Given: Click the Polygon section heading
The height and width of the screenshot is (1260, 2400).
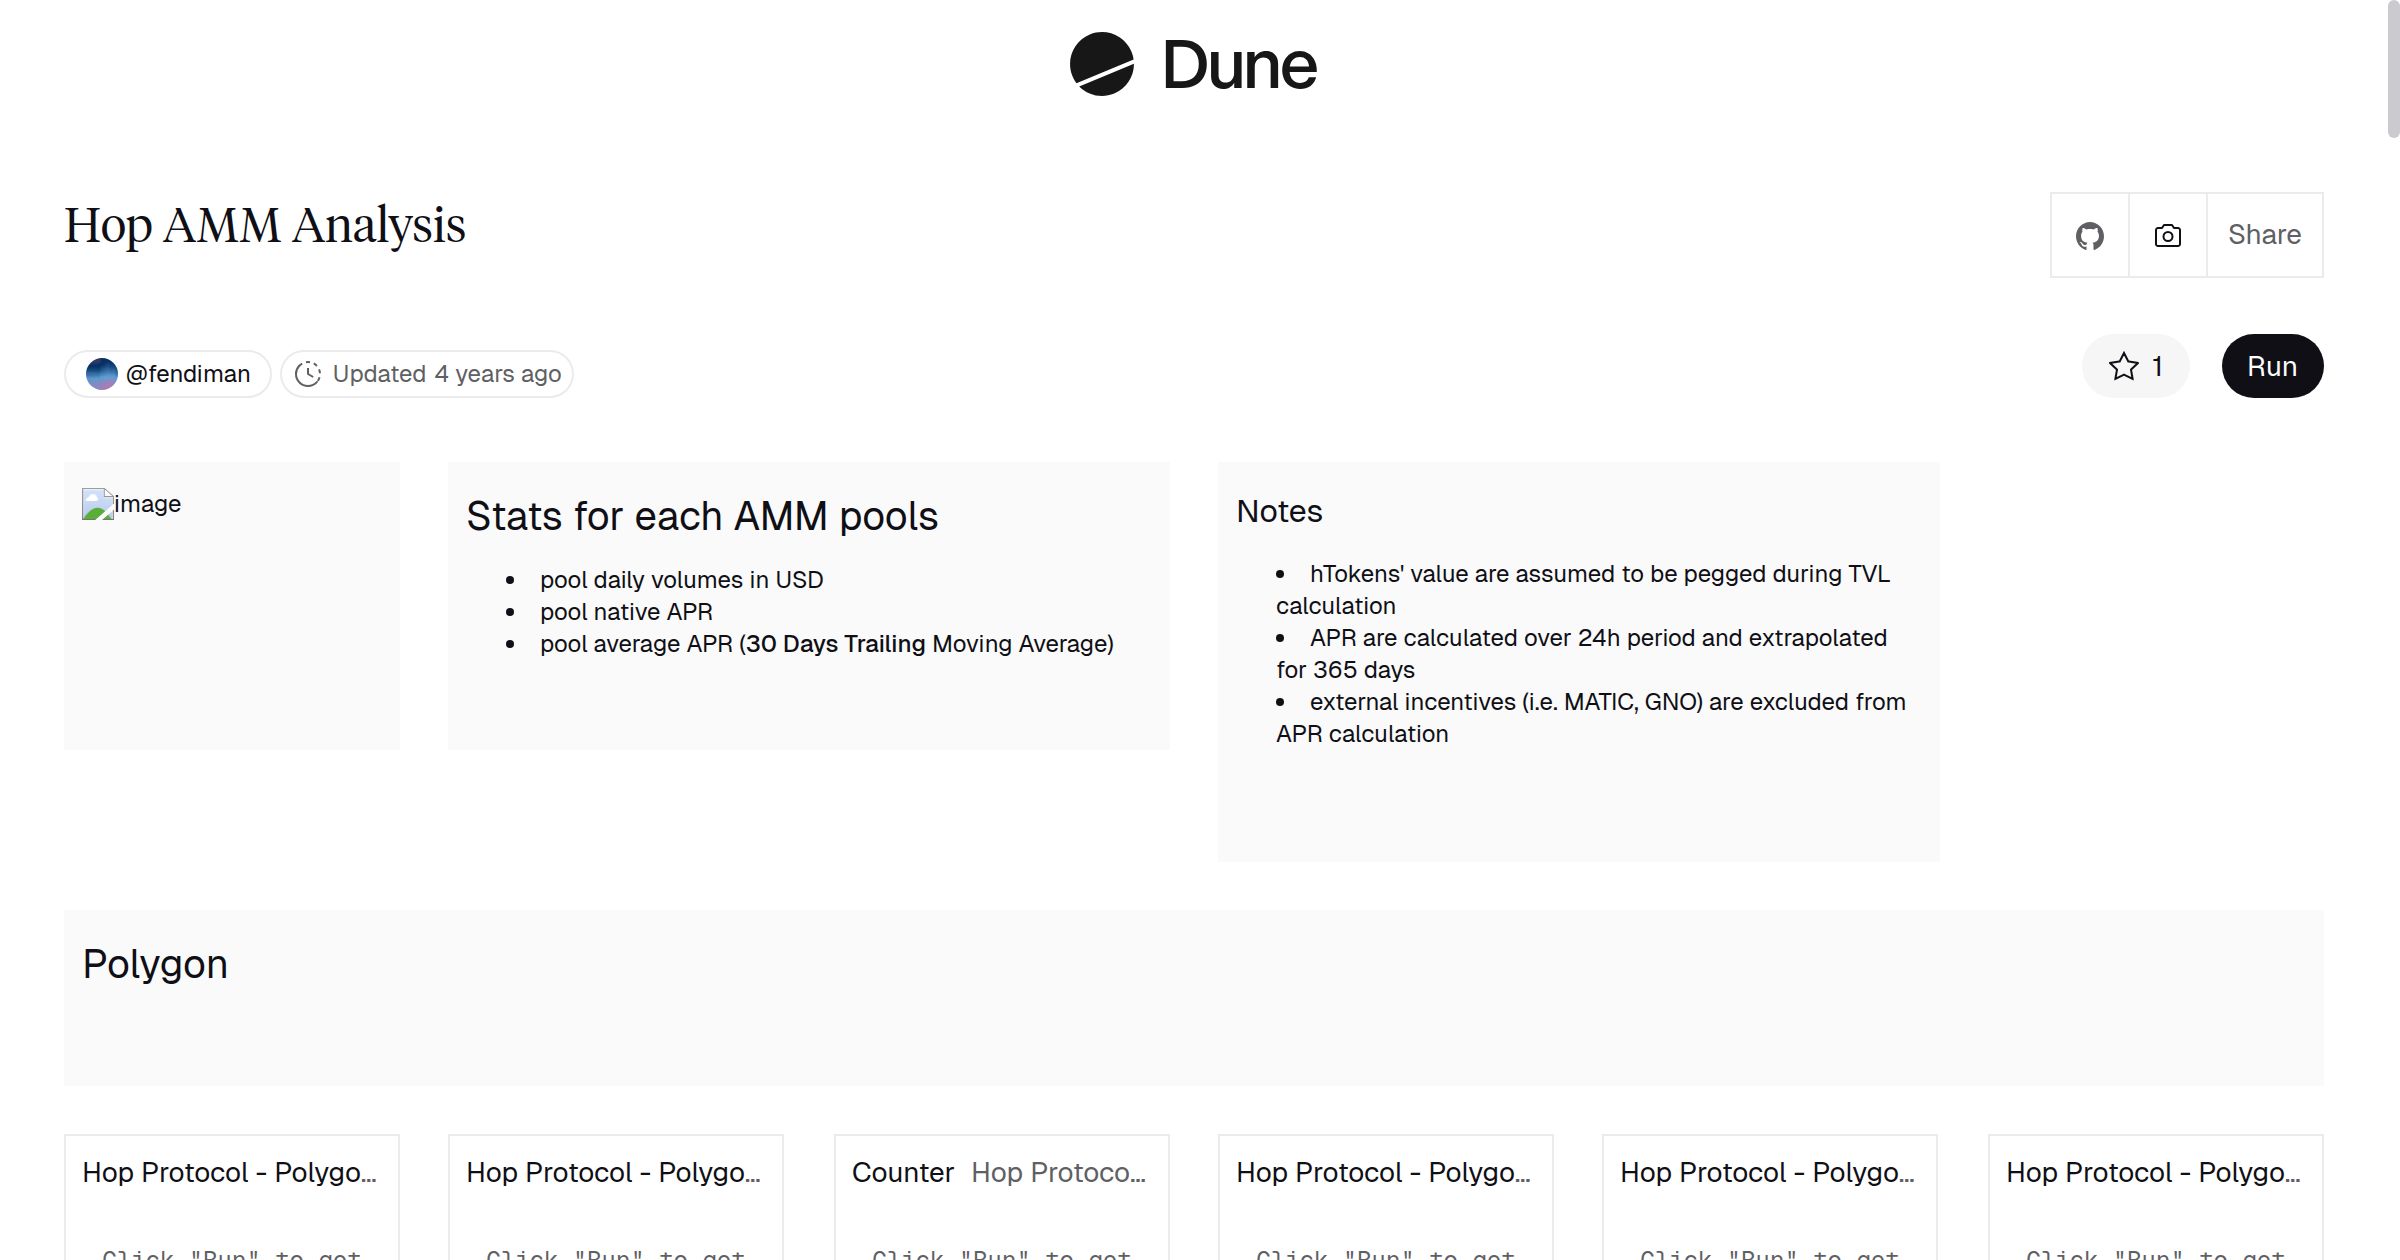Looking at the screenshot, I should 155,964.
